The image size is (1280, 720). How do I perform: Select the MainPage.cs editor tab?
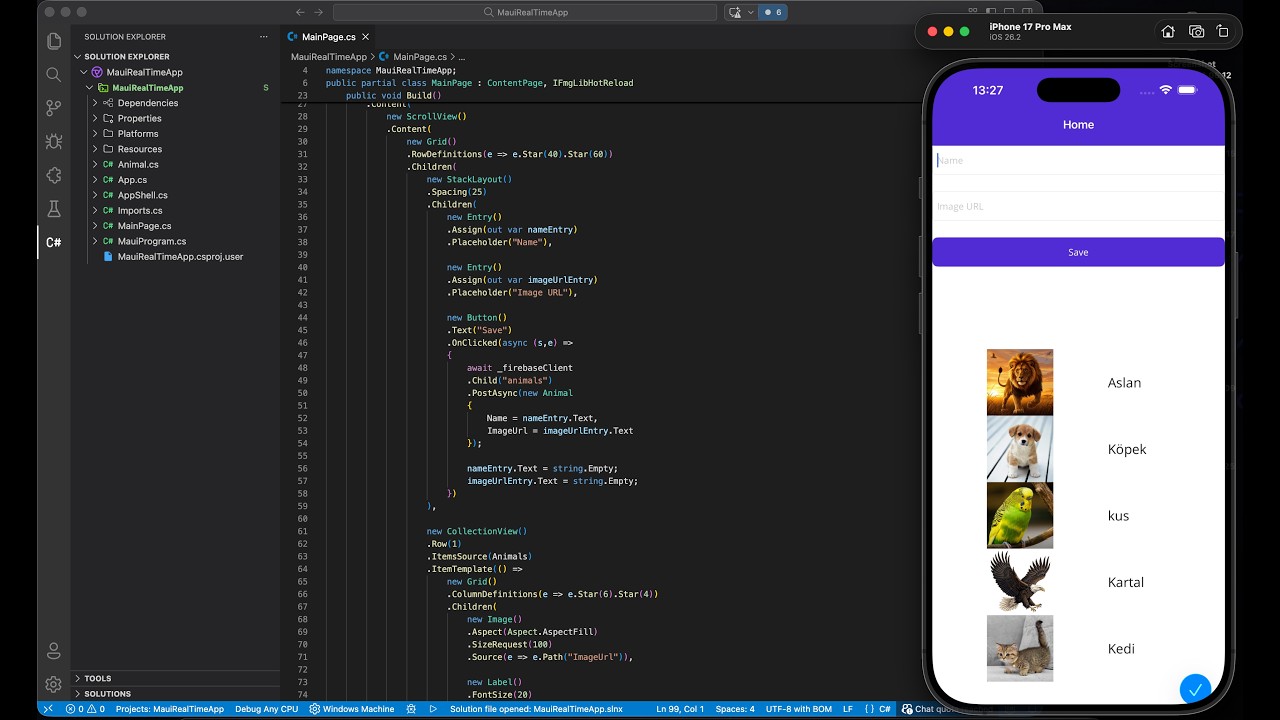pyautogui.click(x=329, y=37)
